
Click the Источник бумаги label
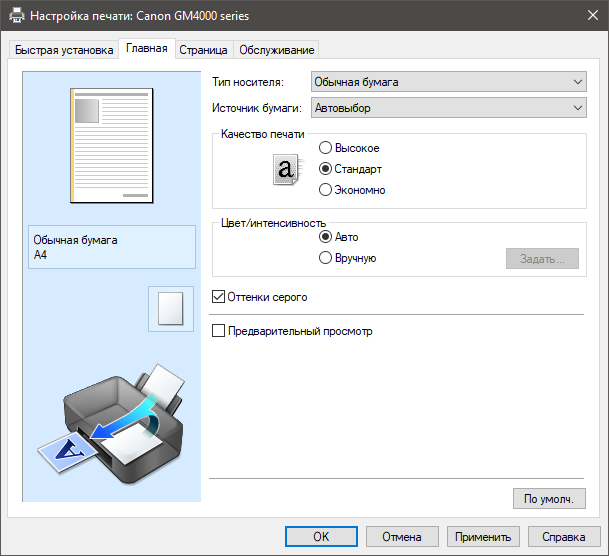tap(257, 108)
